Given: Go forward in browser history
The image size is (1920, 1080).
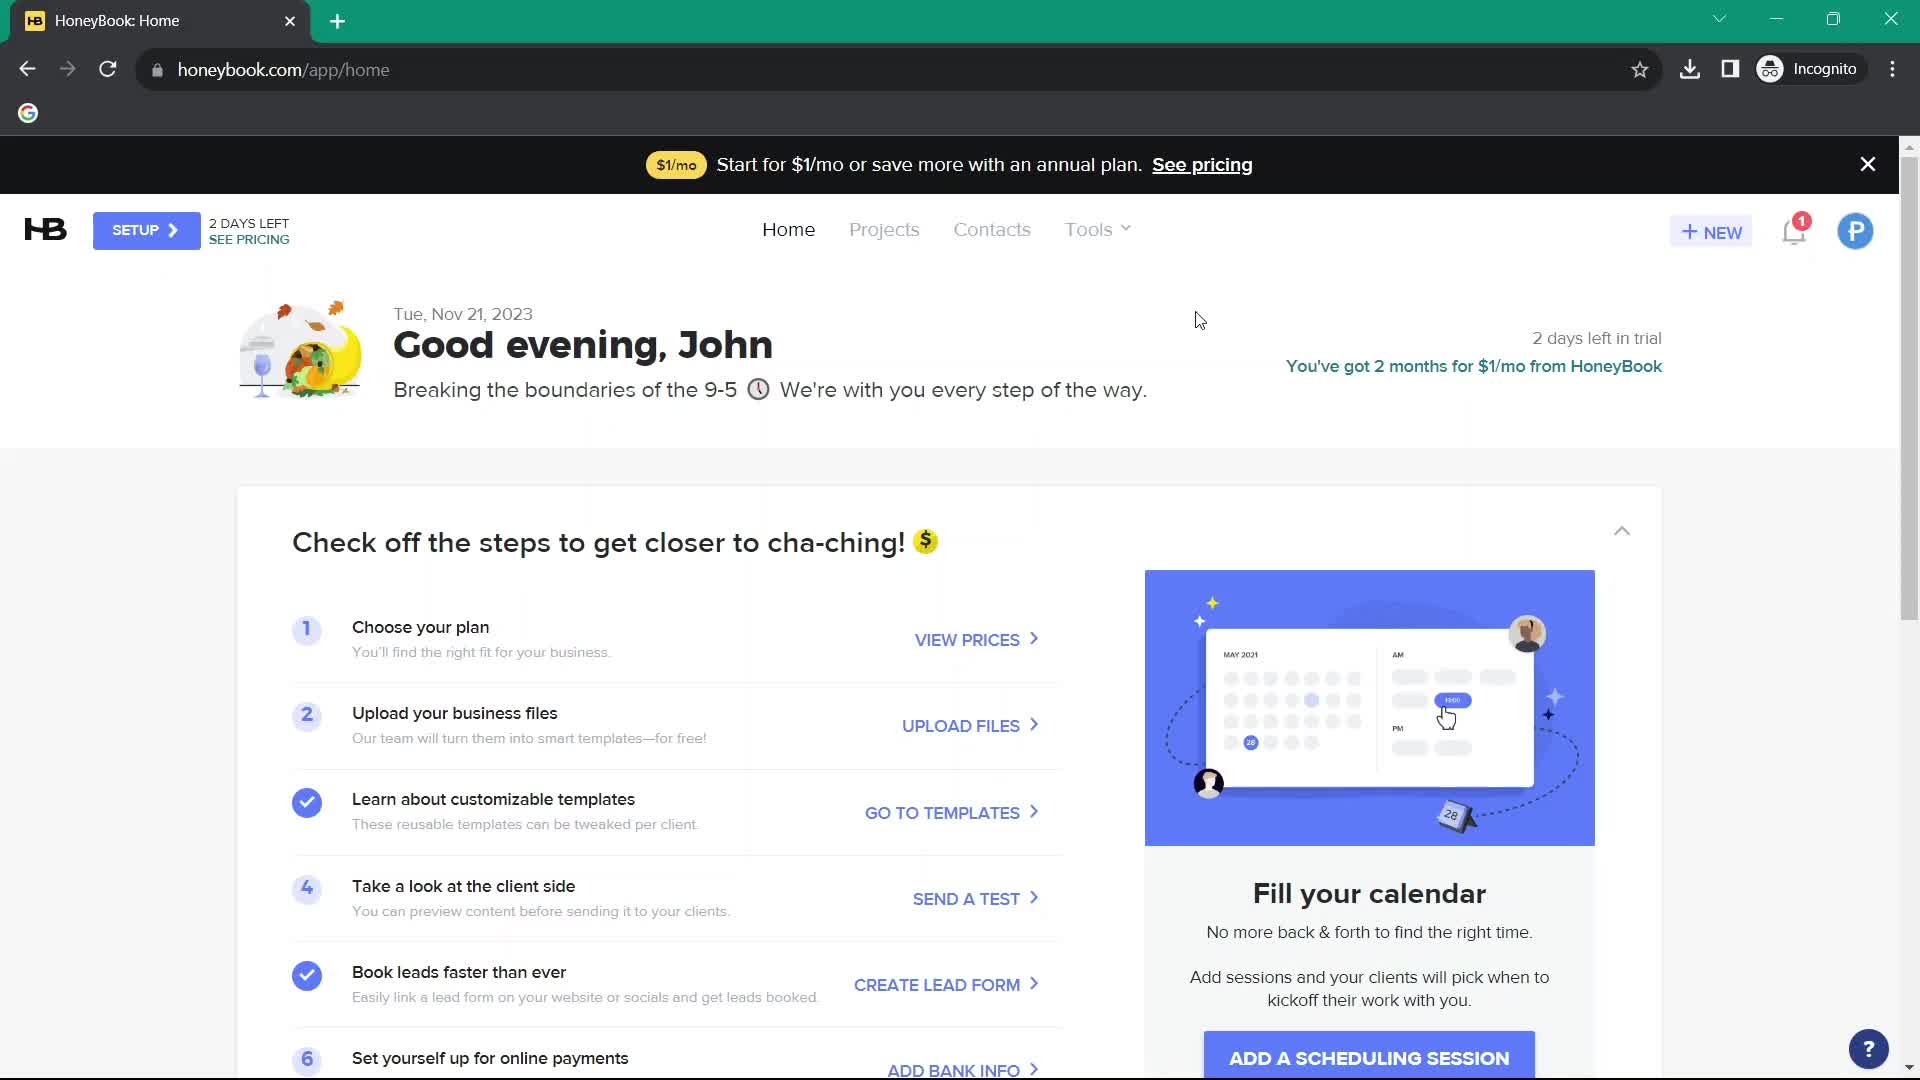Looking at the screenshot, I should (67, 69).
